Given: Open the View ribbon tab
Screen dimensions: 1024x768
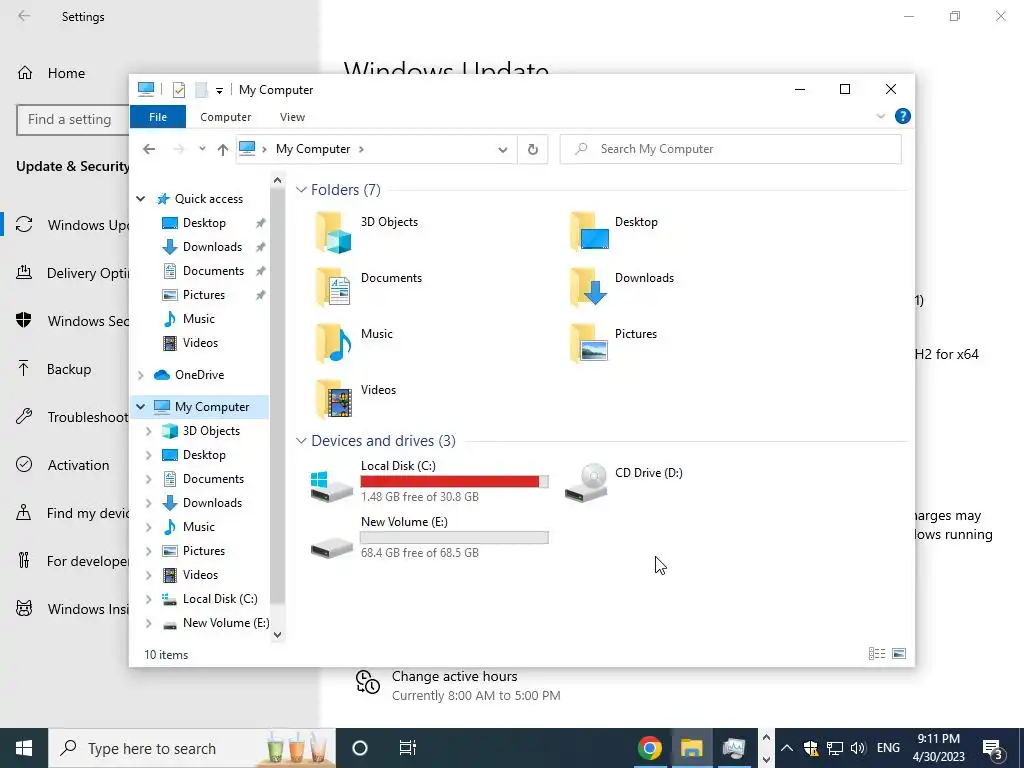Looking at the screenshot, I should pyautogui.click(x=292, y=117).
